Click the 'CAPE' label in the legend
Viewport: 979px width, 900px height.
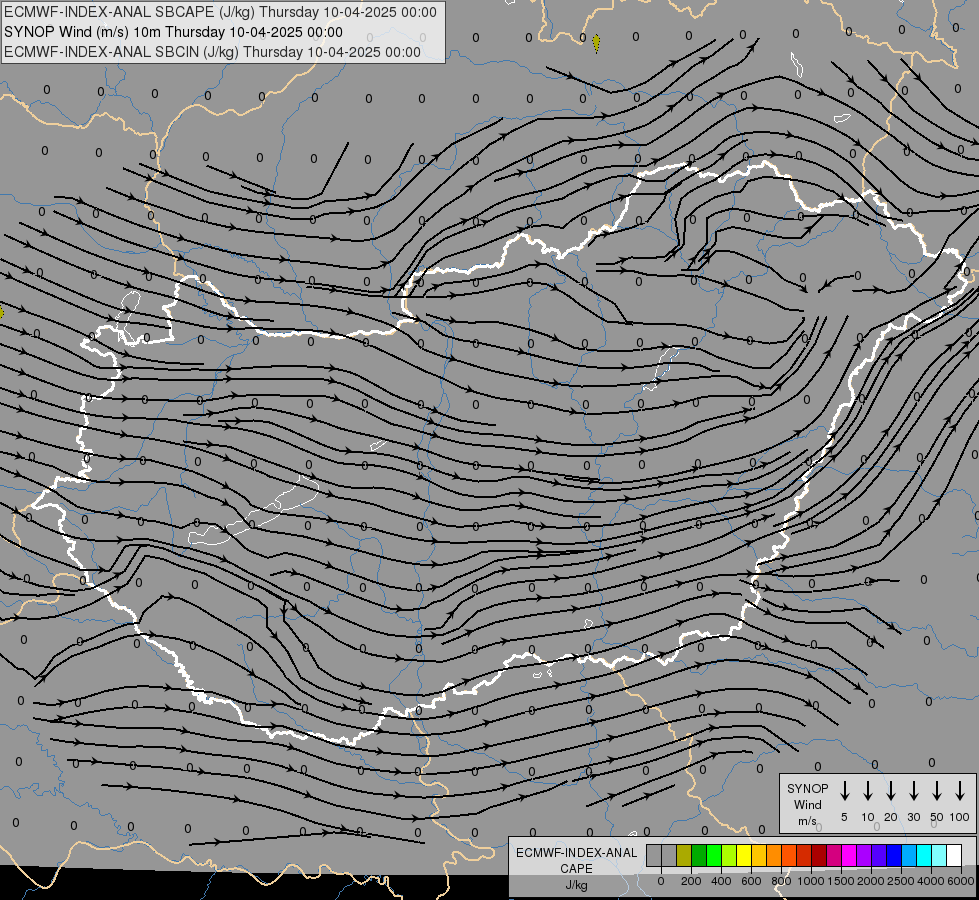click(576, 869)
